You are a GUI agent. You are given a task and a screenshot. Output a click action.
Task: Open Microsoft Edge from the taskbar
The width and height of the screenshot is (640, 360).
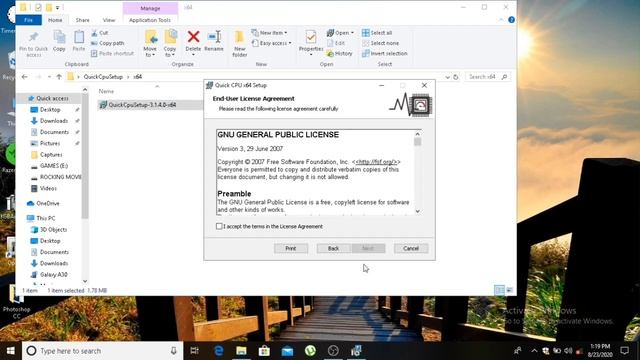click(x=219, y=351)
